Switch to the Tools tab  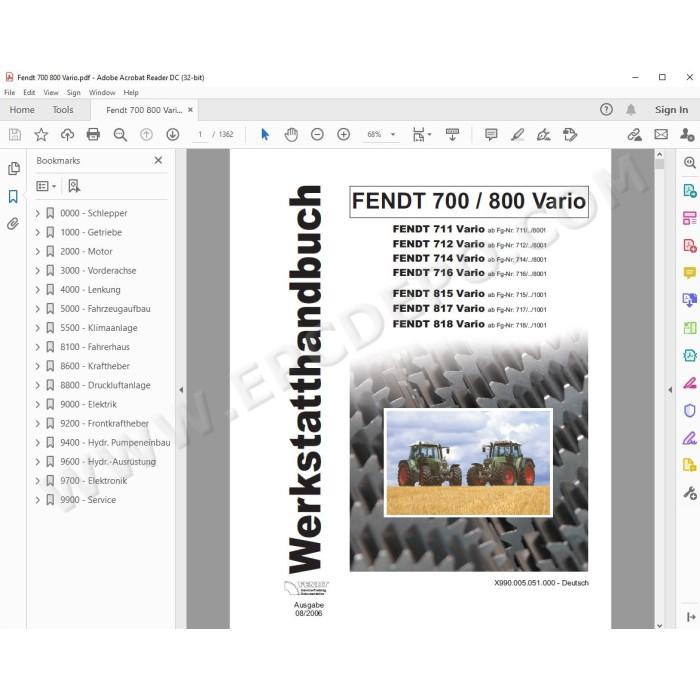point(62,110)
